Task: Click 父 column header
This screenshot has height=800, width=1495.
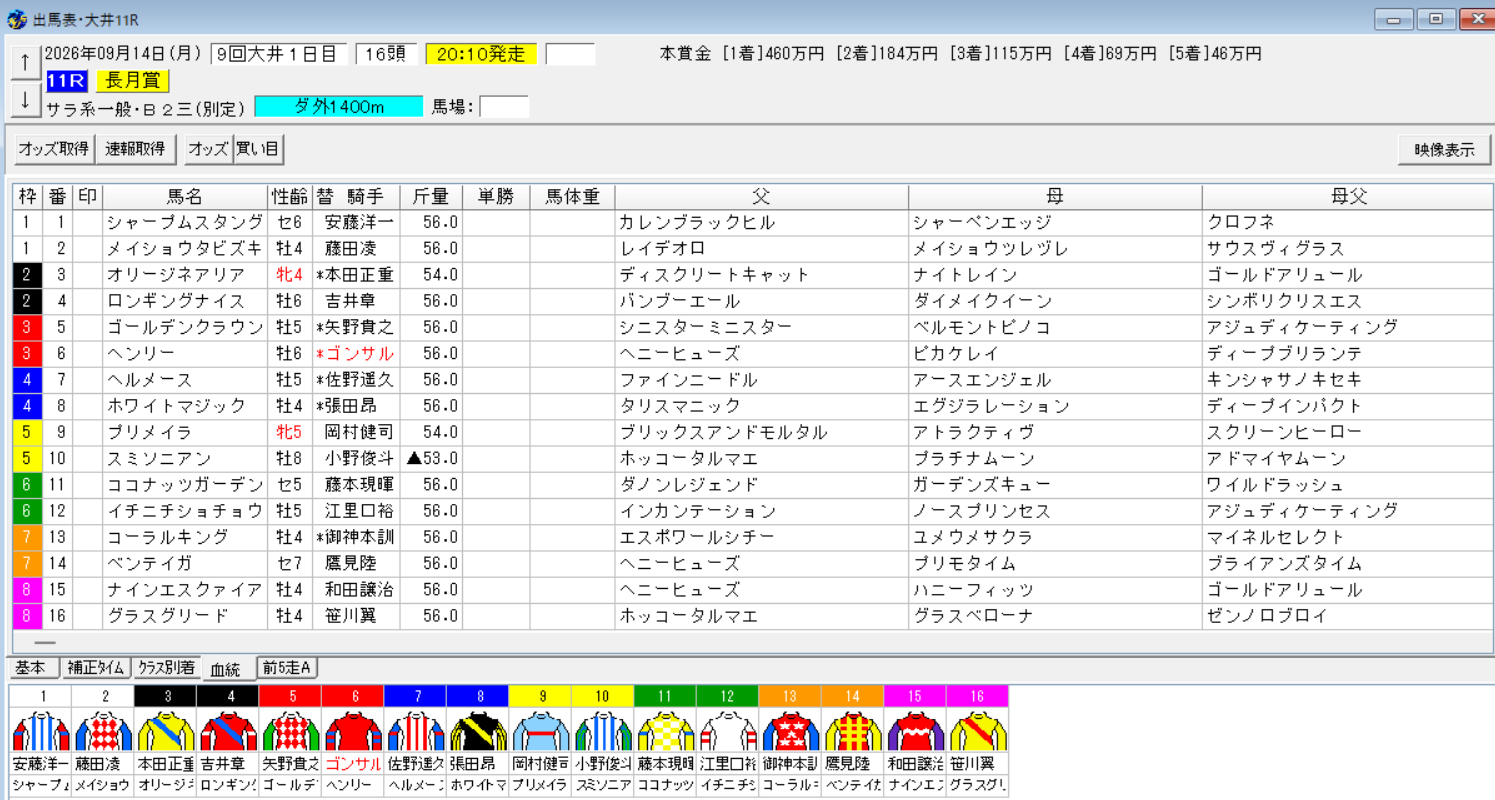Action: [762, 197]
